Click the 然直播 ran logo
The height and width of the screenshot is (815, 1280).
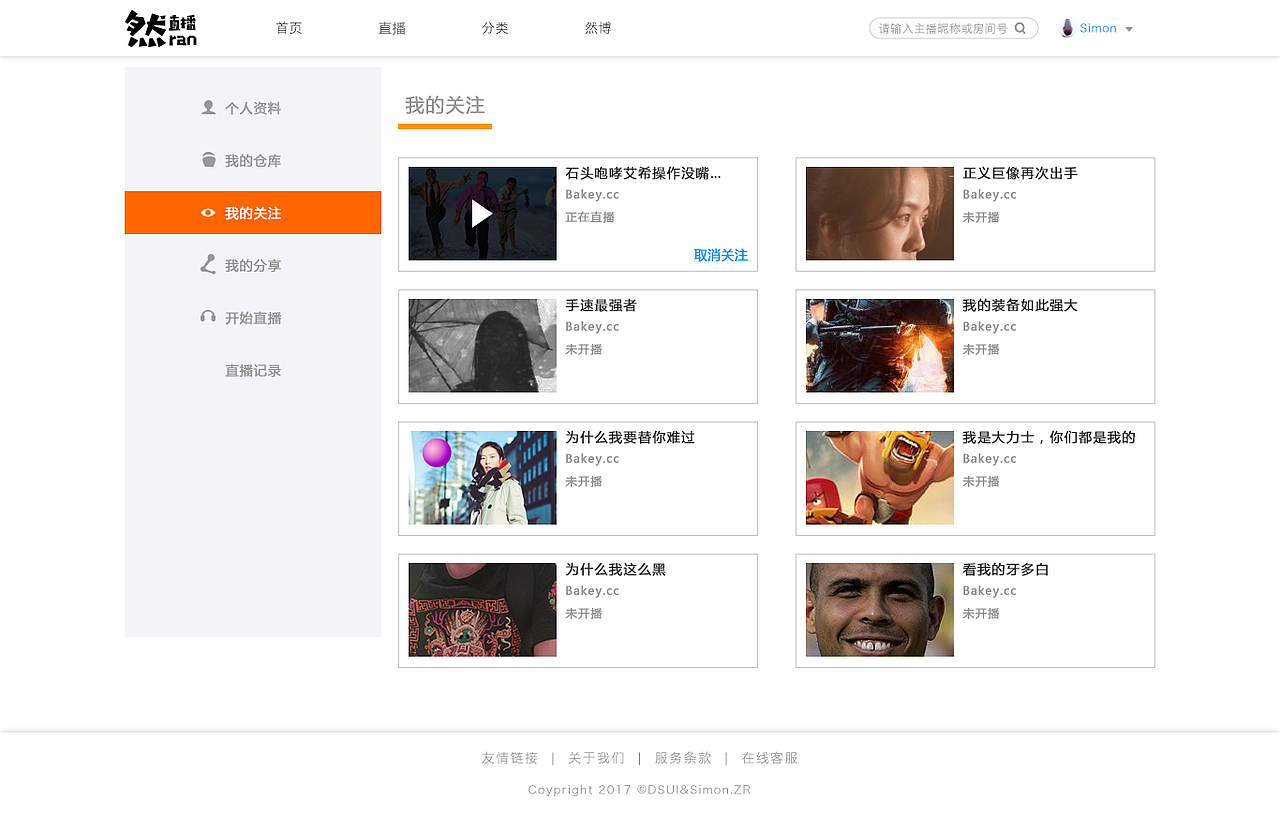pyautogui.click(x=161, y=28)
